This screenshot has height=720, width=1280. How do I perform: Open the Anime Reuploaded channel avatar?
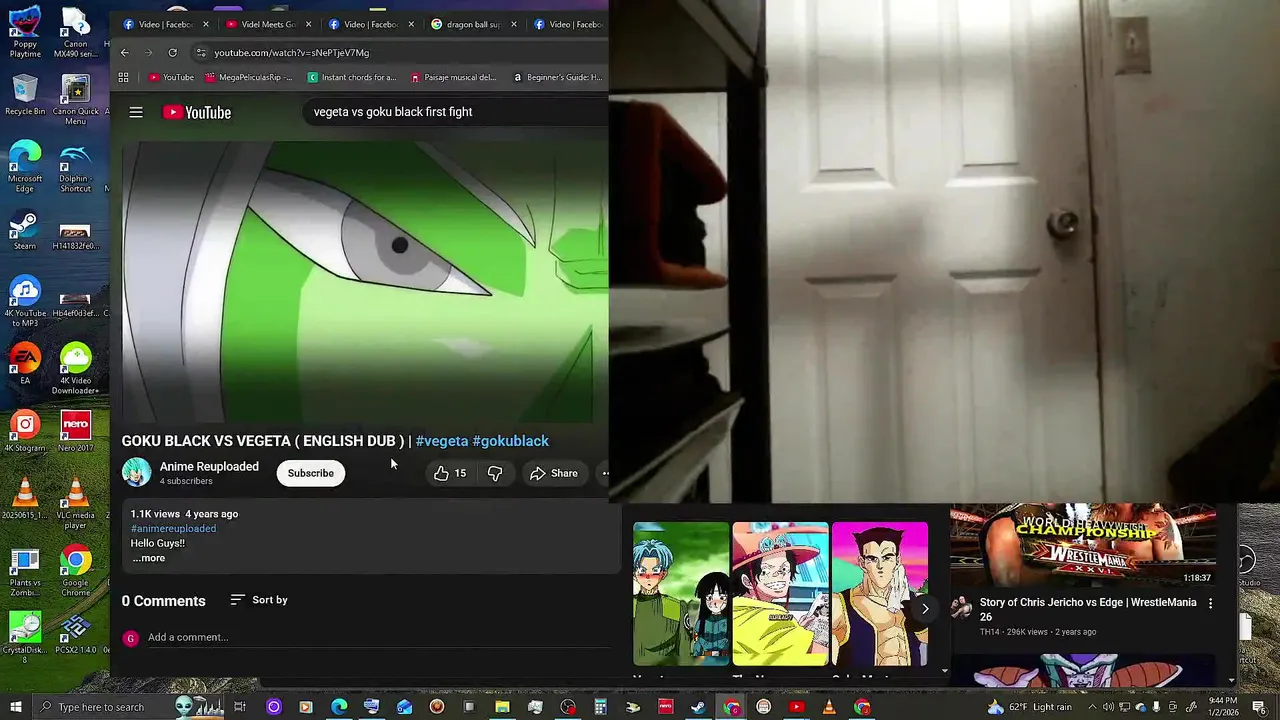(x=137, y=472)
